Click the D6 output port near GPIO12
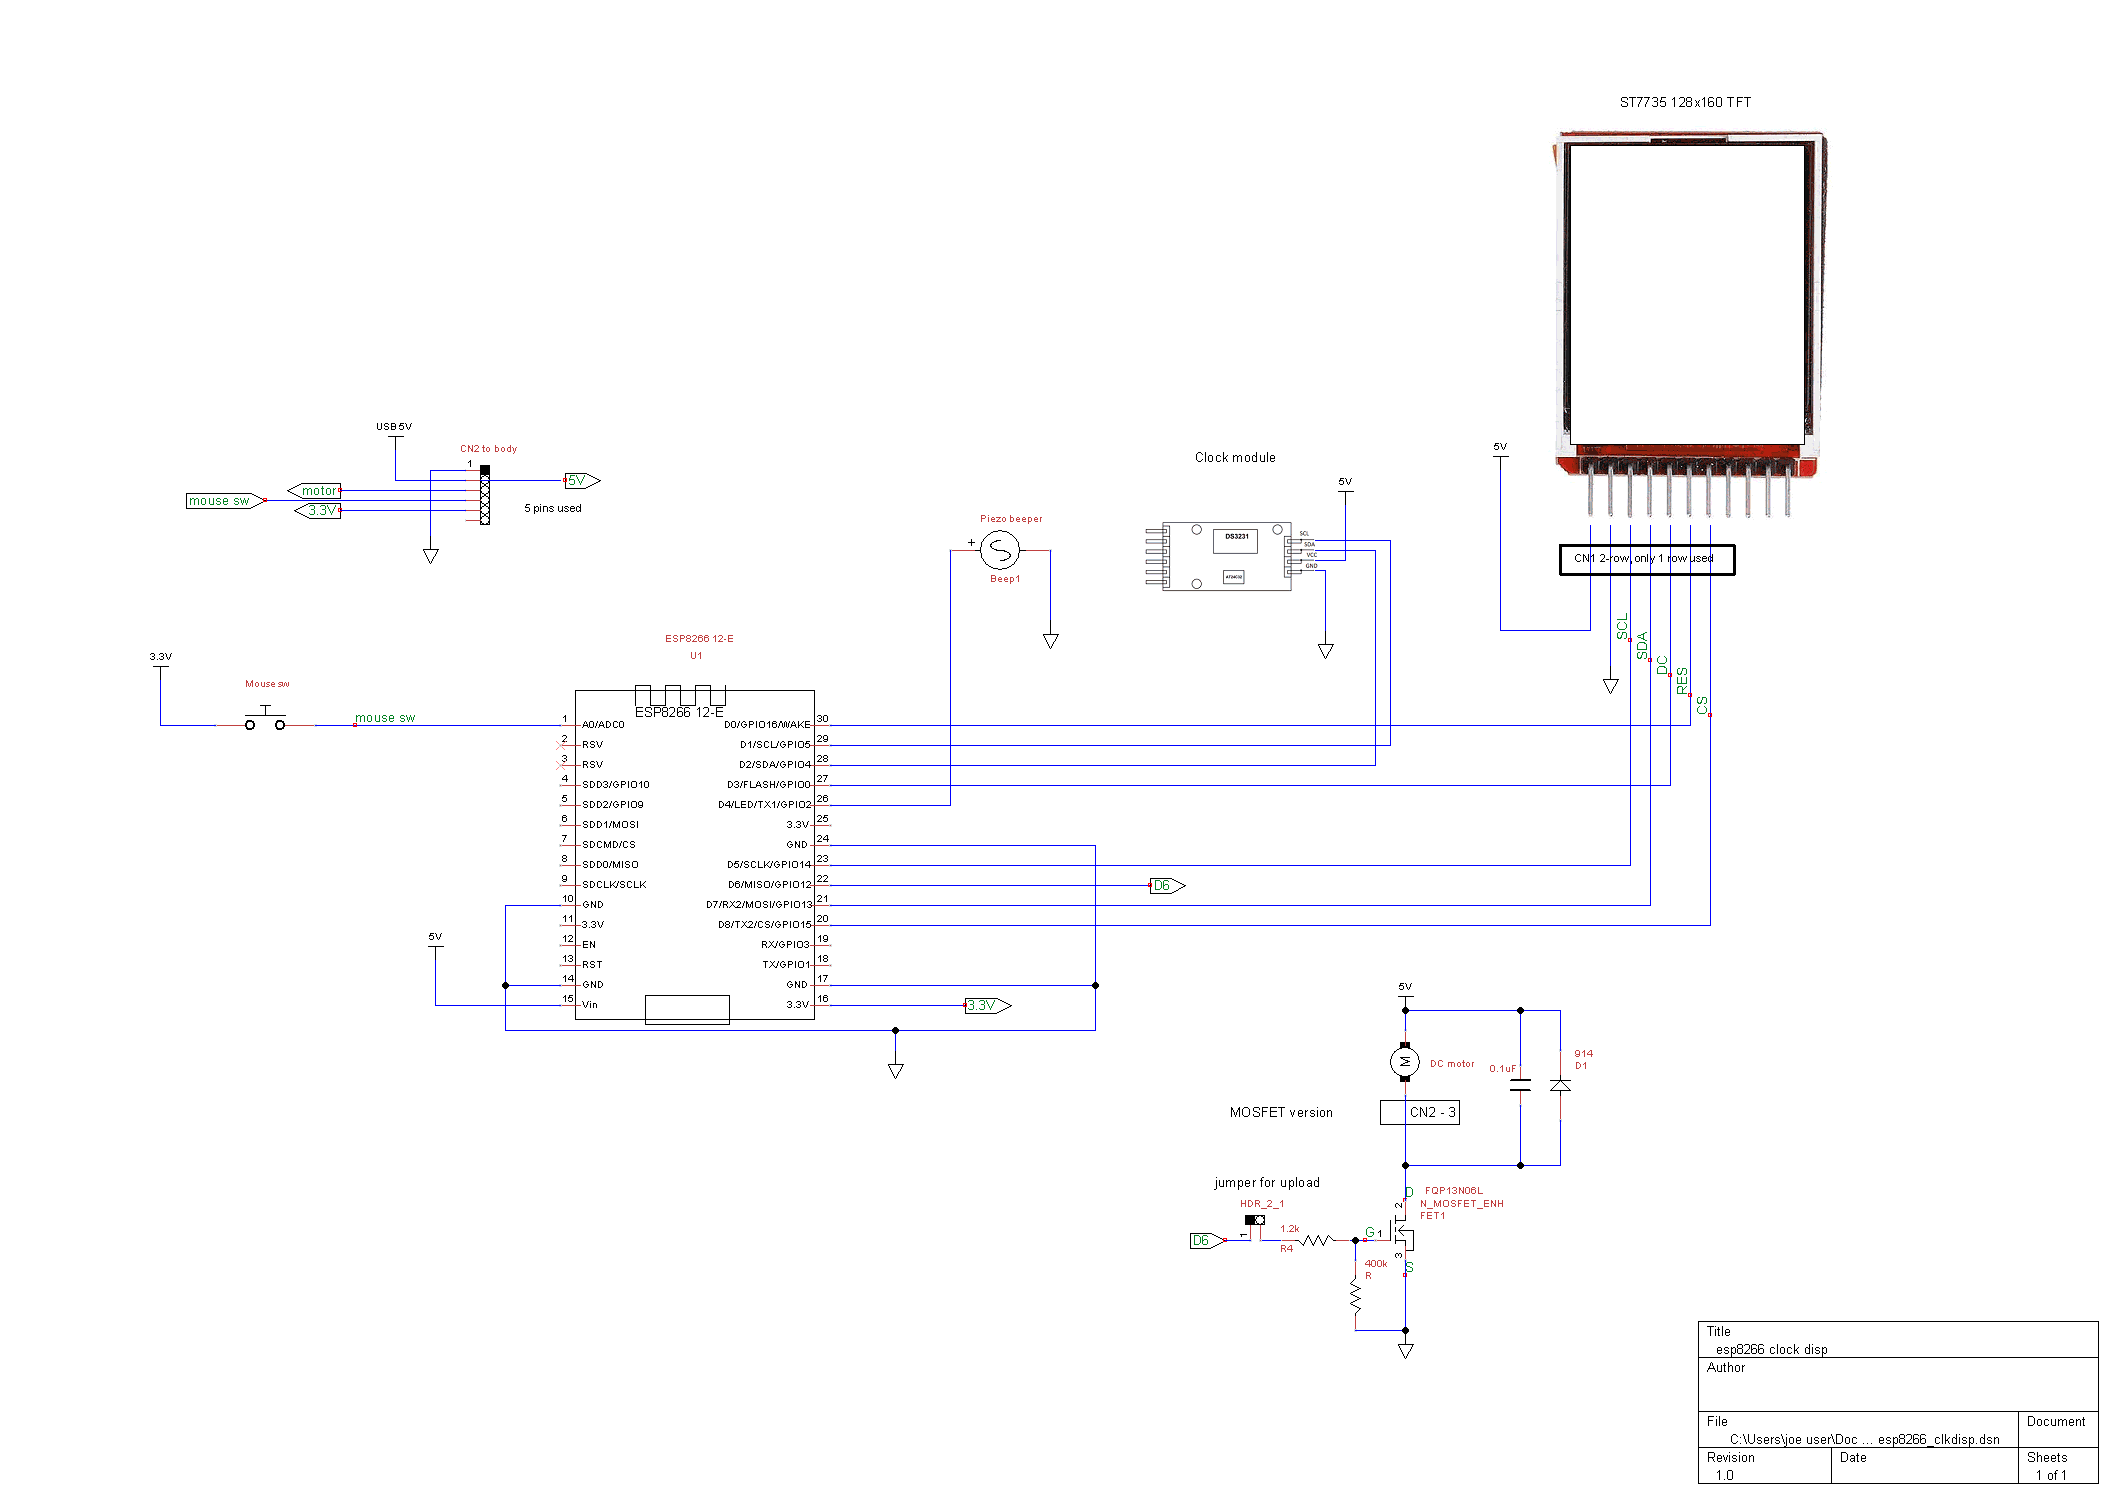Screen dimensions: 2110x1495 point(1166,885)
